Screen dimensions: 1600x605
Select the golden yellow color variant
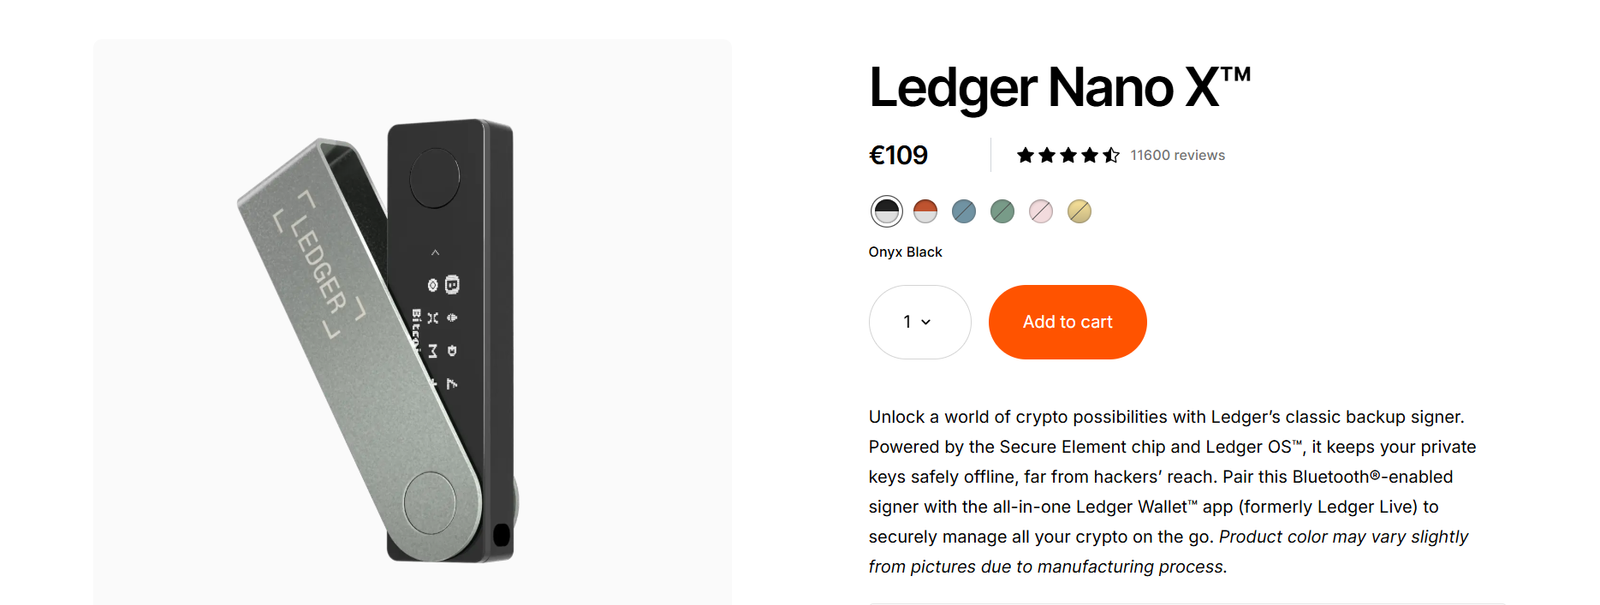[x=1079, y=211]
